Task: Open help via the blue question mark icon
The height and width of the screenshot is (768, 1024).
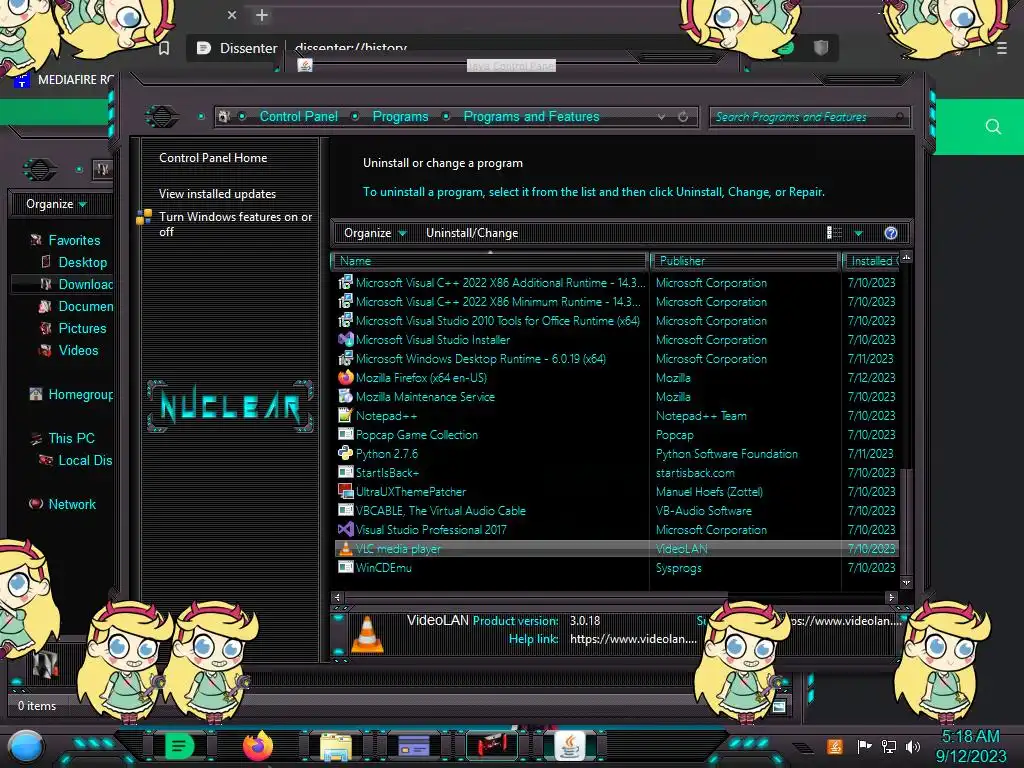Action: (891, 233)
